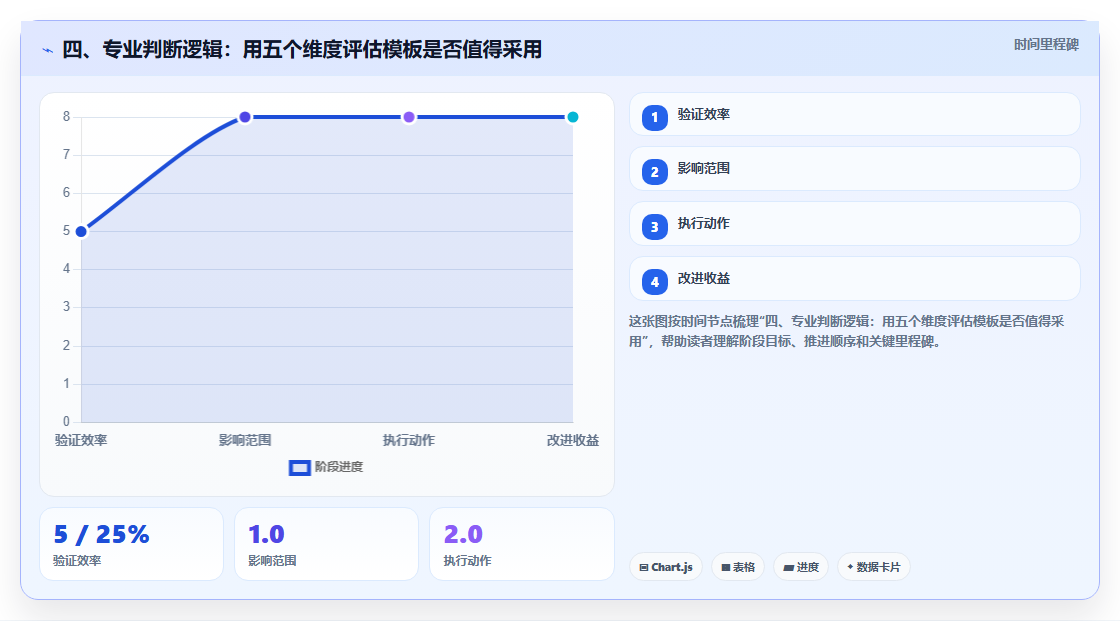Click the y-axis tick label 0
The image size is (1120, 621).
coord(66,422)
